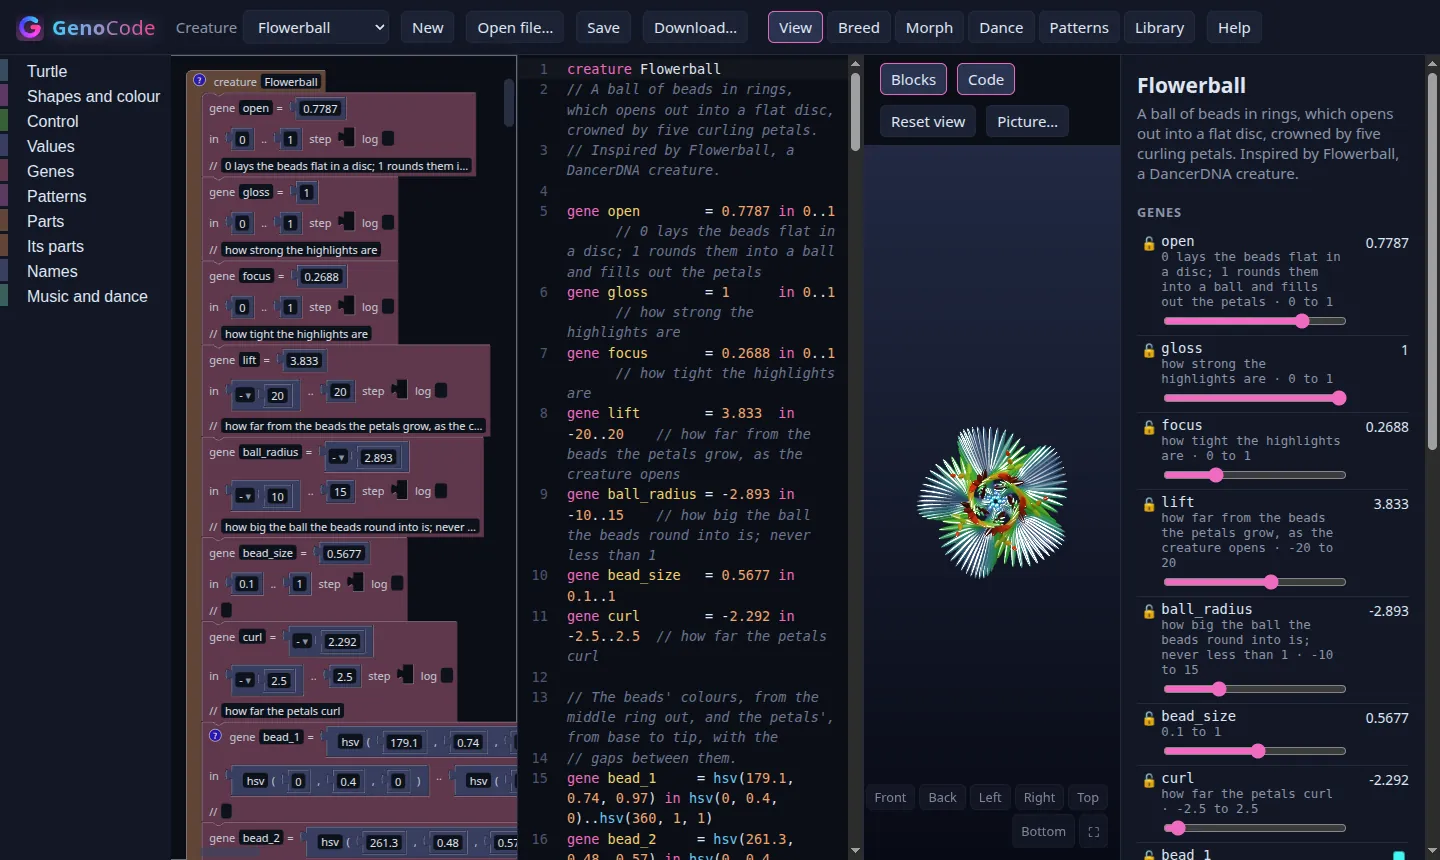Click the step socket in the bead_size gene block
The width and height of the screenshot is (1440, 860).
356,582
